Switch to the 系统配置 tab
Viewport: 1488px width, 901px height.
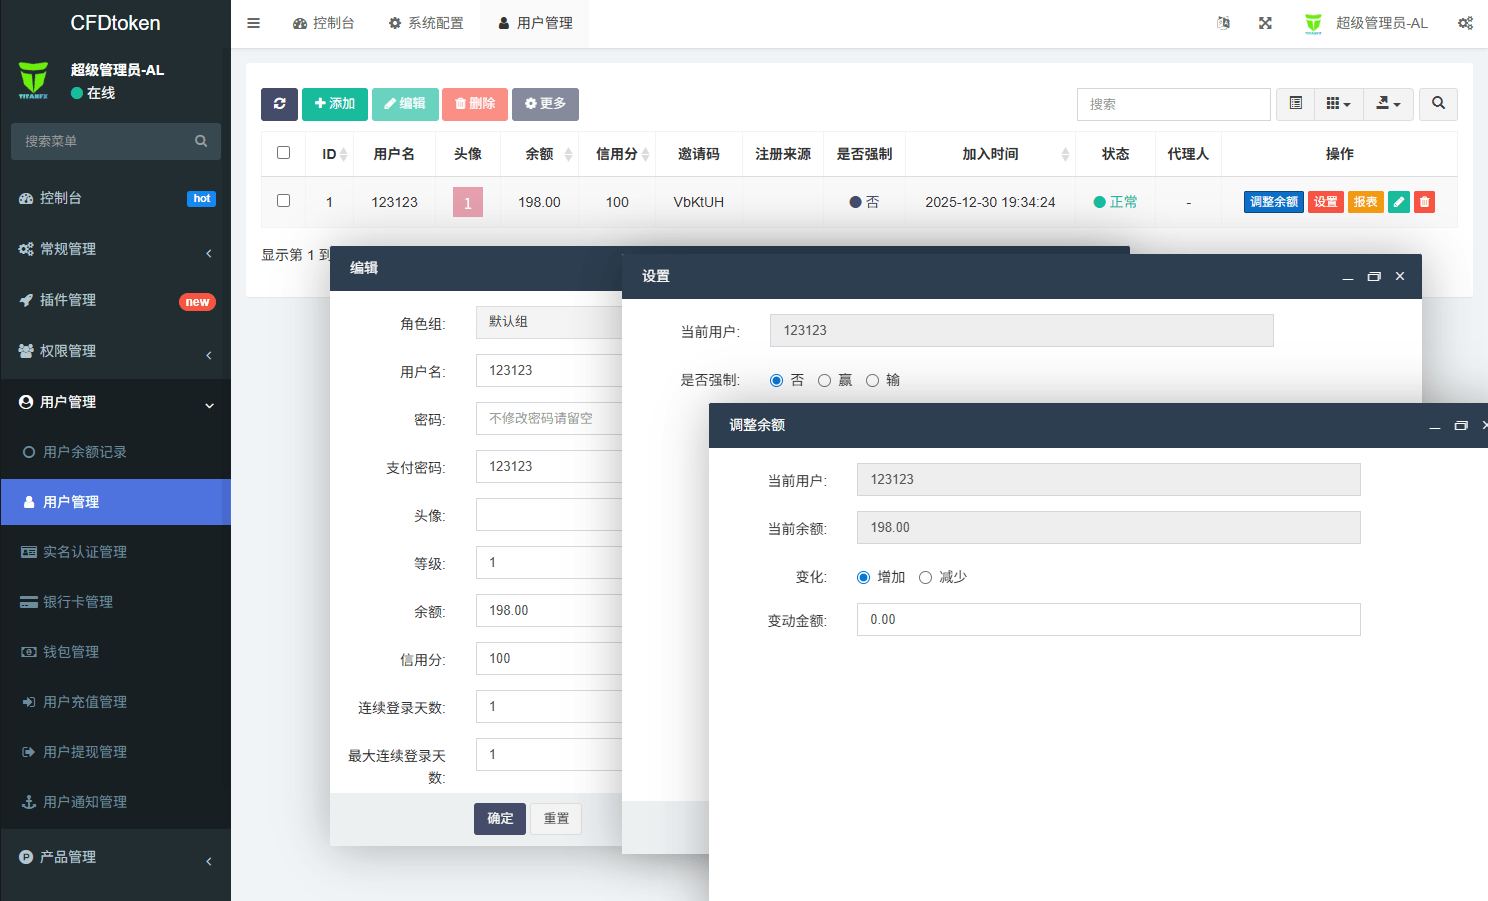426,22
